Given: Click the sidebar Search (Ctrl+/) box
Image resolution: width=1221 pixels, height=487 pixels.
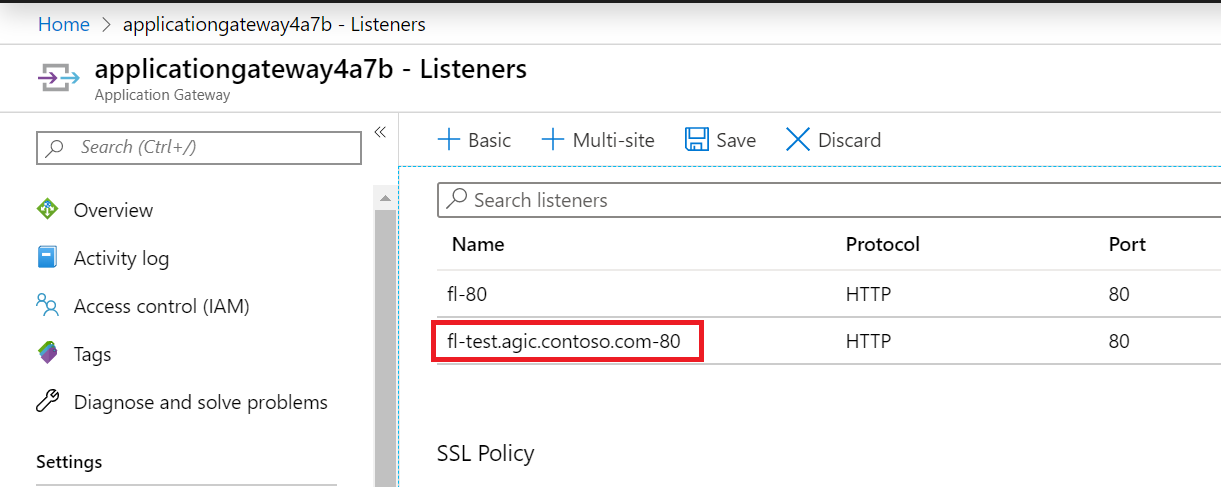Looking at the screenshot, I should coord(200,147).
